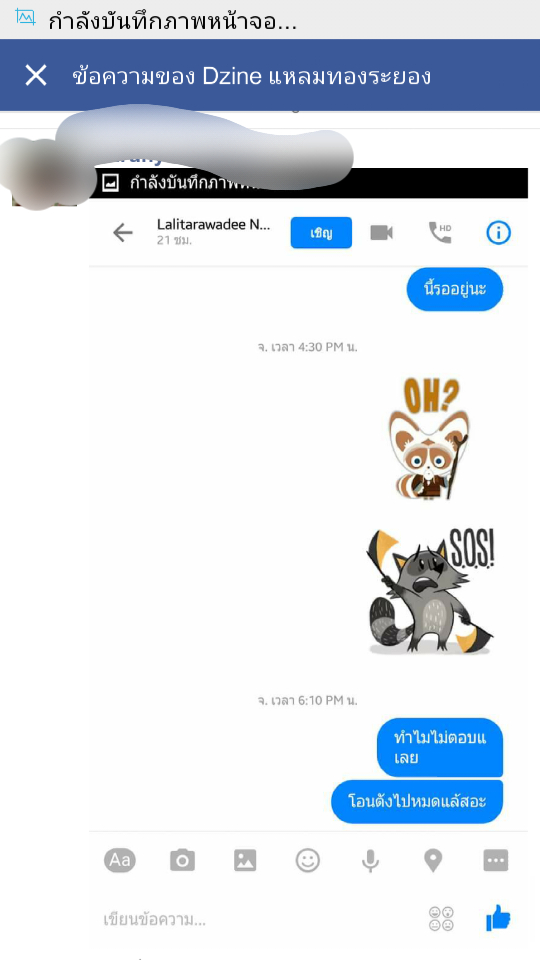The height and width of the screenshot is (960, 540).
Task: Open the camera to take photo
Action: point(182,861)
